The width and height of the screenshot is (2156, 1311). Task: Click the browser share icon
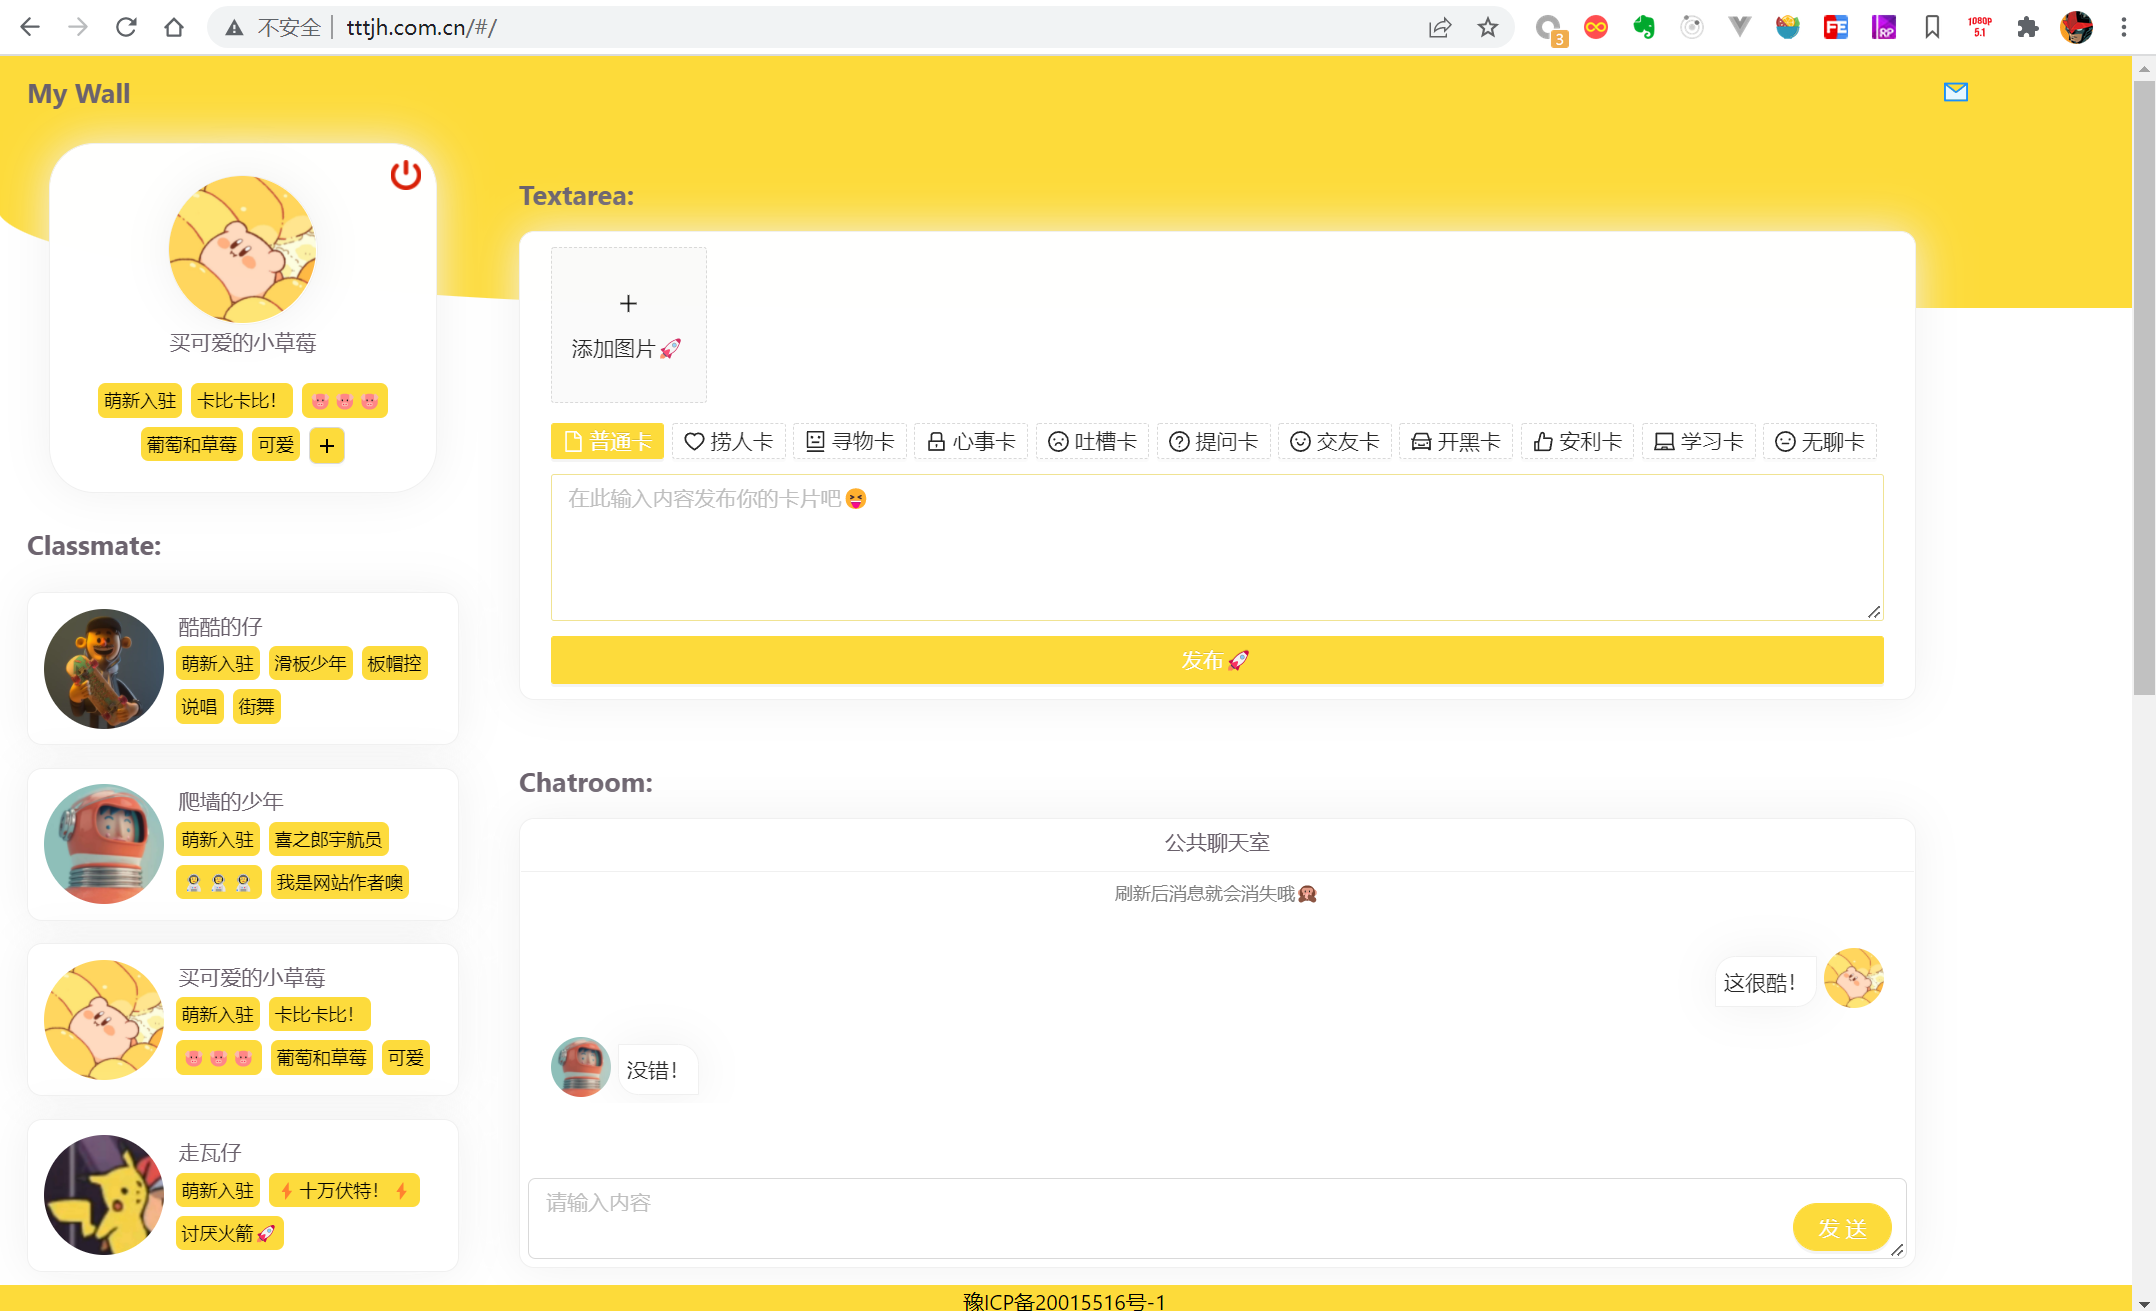[x=1439, y=27]
